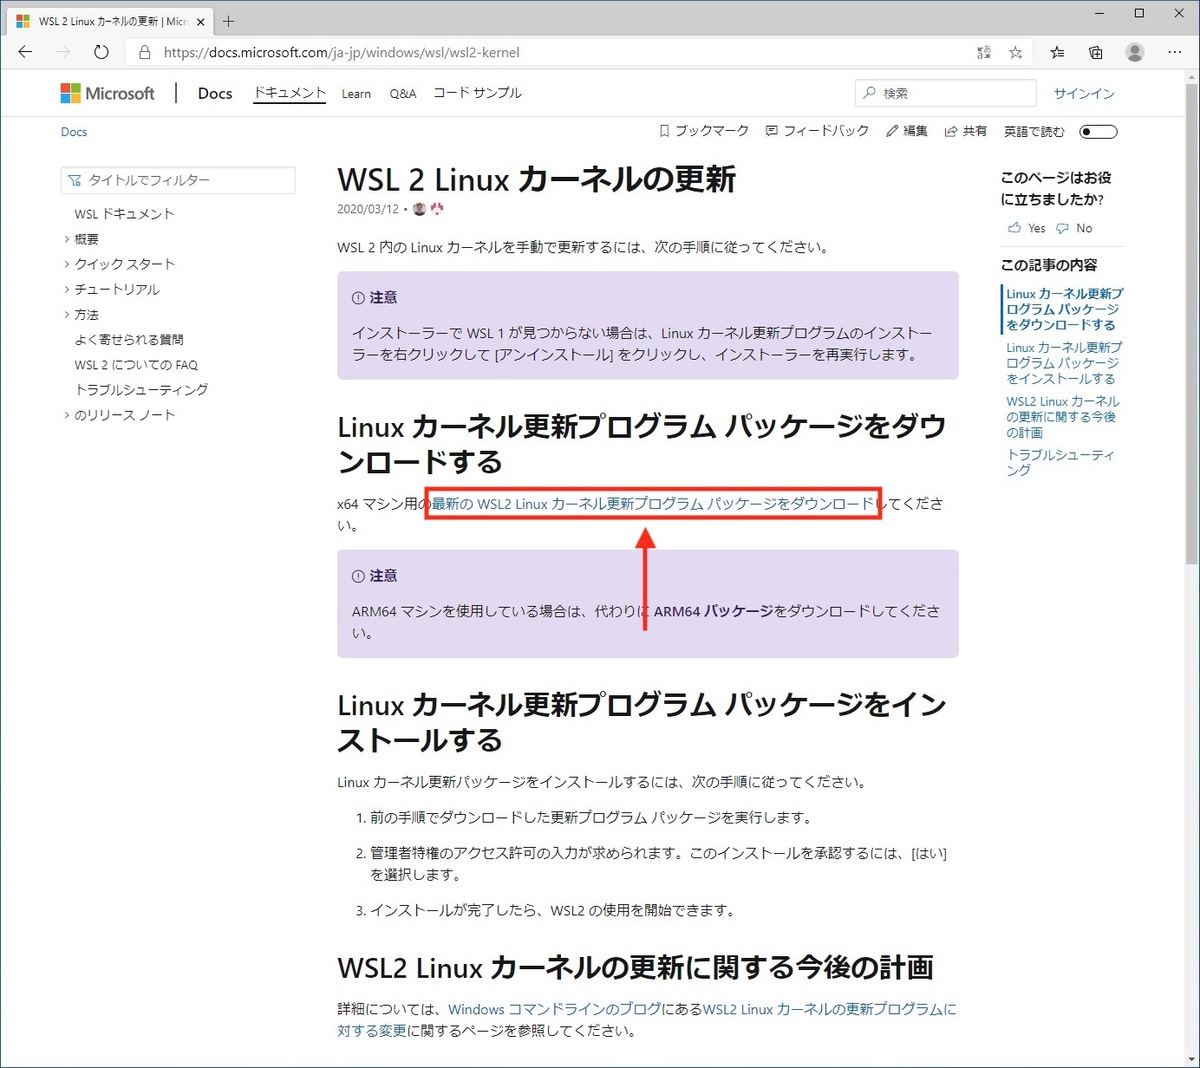Click WSL2 Linux カーネルの更新プログラムに対する変更 link

point(647,1019)
